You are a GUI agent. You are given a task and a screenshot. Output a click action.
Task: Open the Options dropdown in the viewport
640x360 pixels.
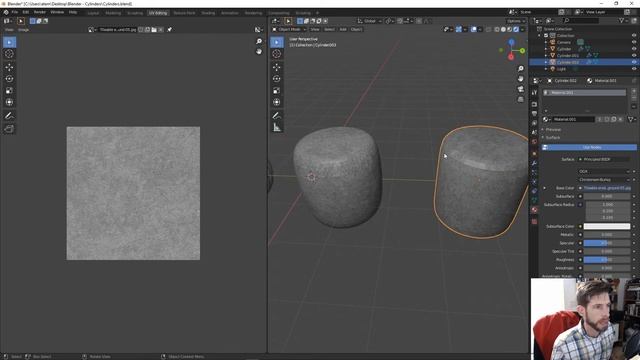[x=516, y=21]
